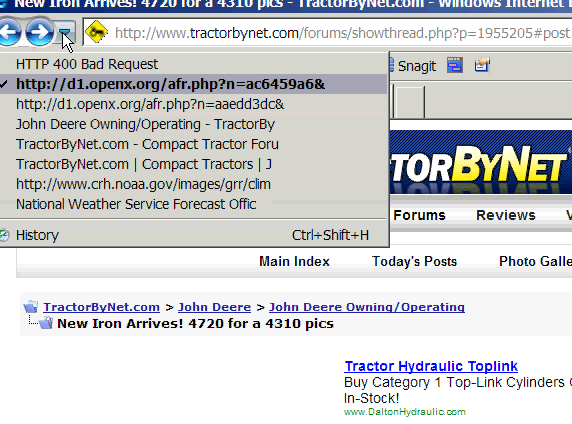
Task: Click the folder icon beside TractorByNet.com breadcrumb
Action: 31,307
